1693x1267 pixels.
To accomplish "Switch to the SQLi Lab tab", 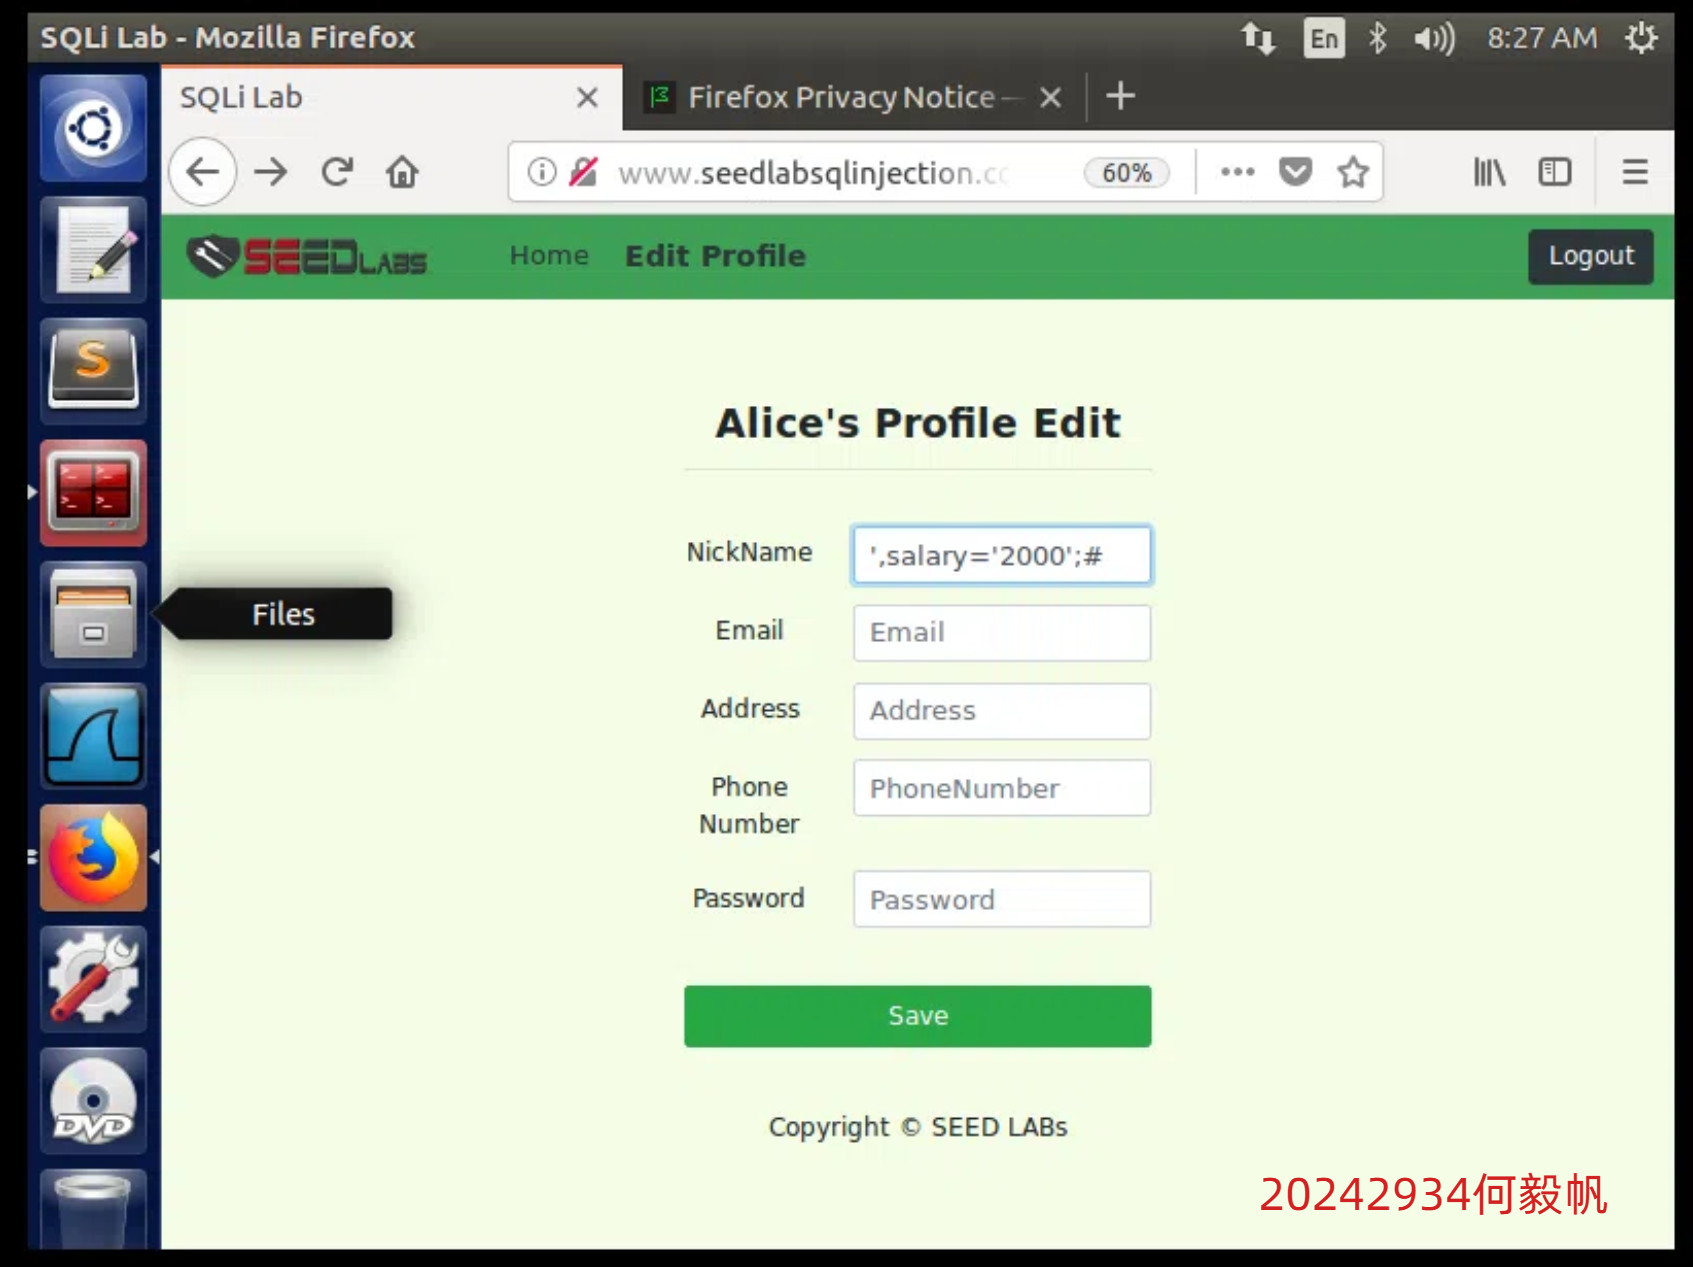I will click(x=392, y=97).
